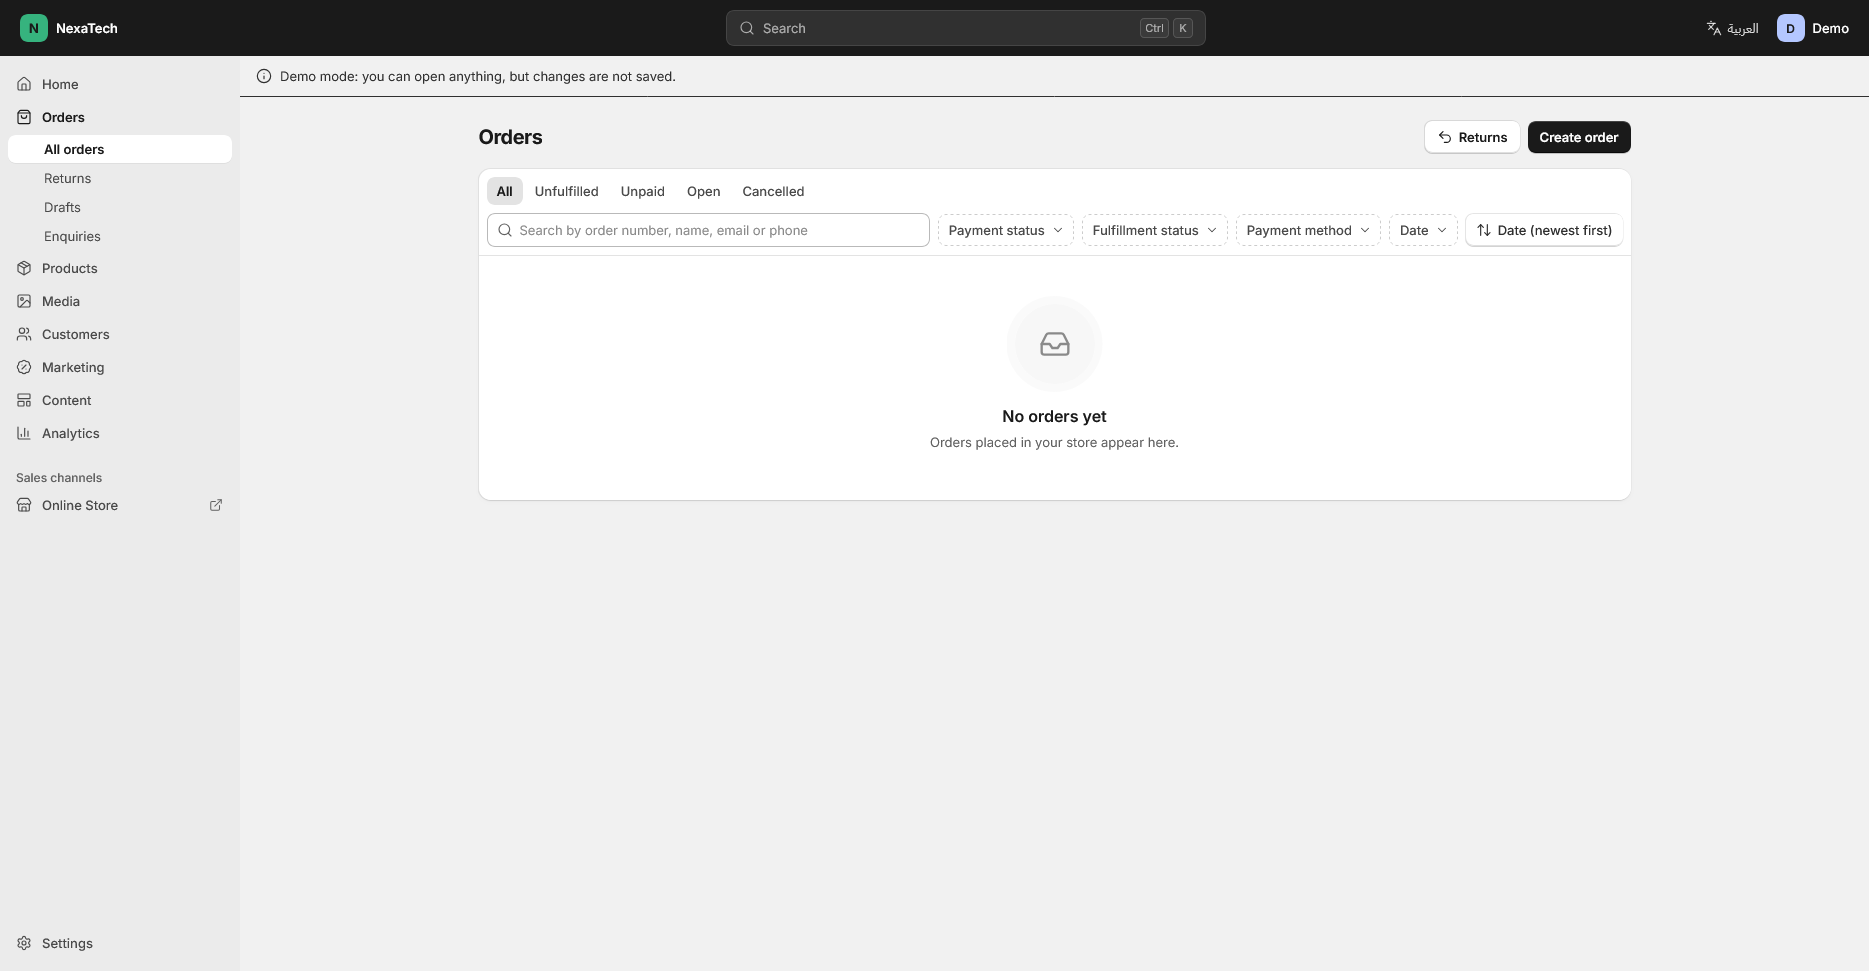Click the Orders bag icon in sidebar
This screenshot has height=971, width=1869.
(24, 117)
